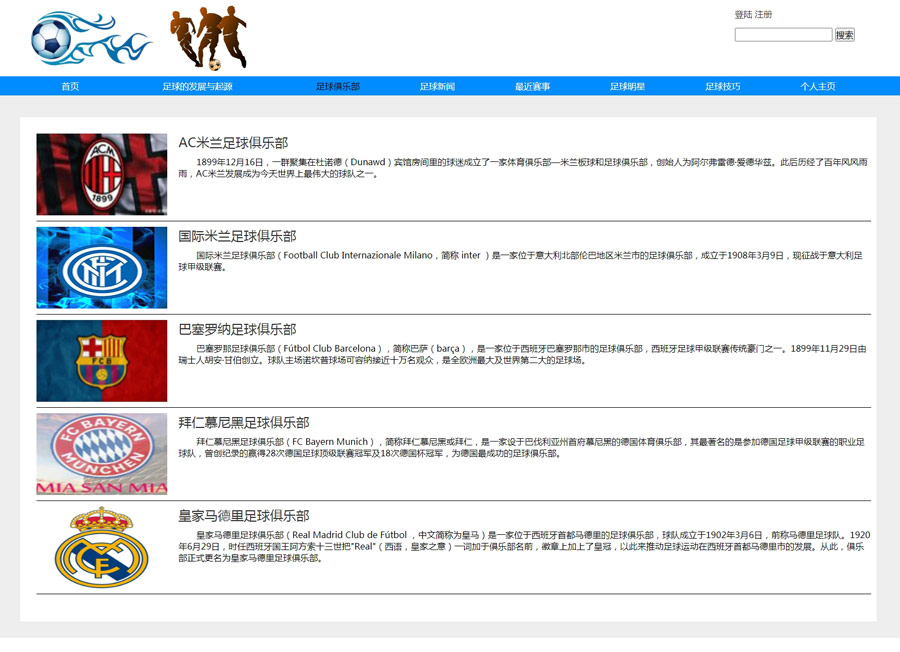Screen dimensions: 900x652
Task: Open the 最近赛事 nav item
Action: point(533,86)
